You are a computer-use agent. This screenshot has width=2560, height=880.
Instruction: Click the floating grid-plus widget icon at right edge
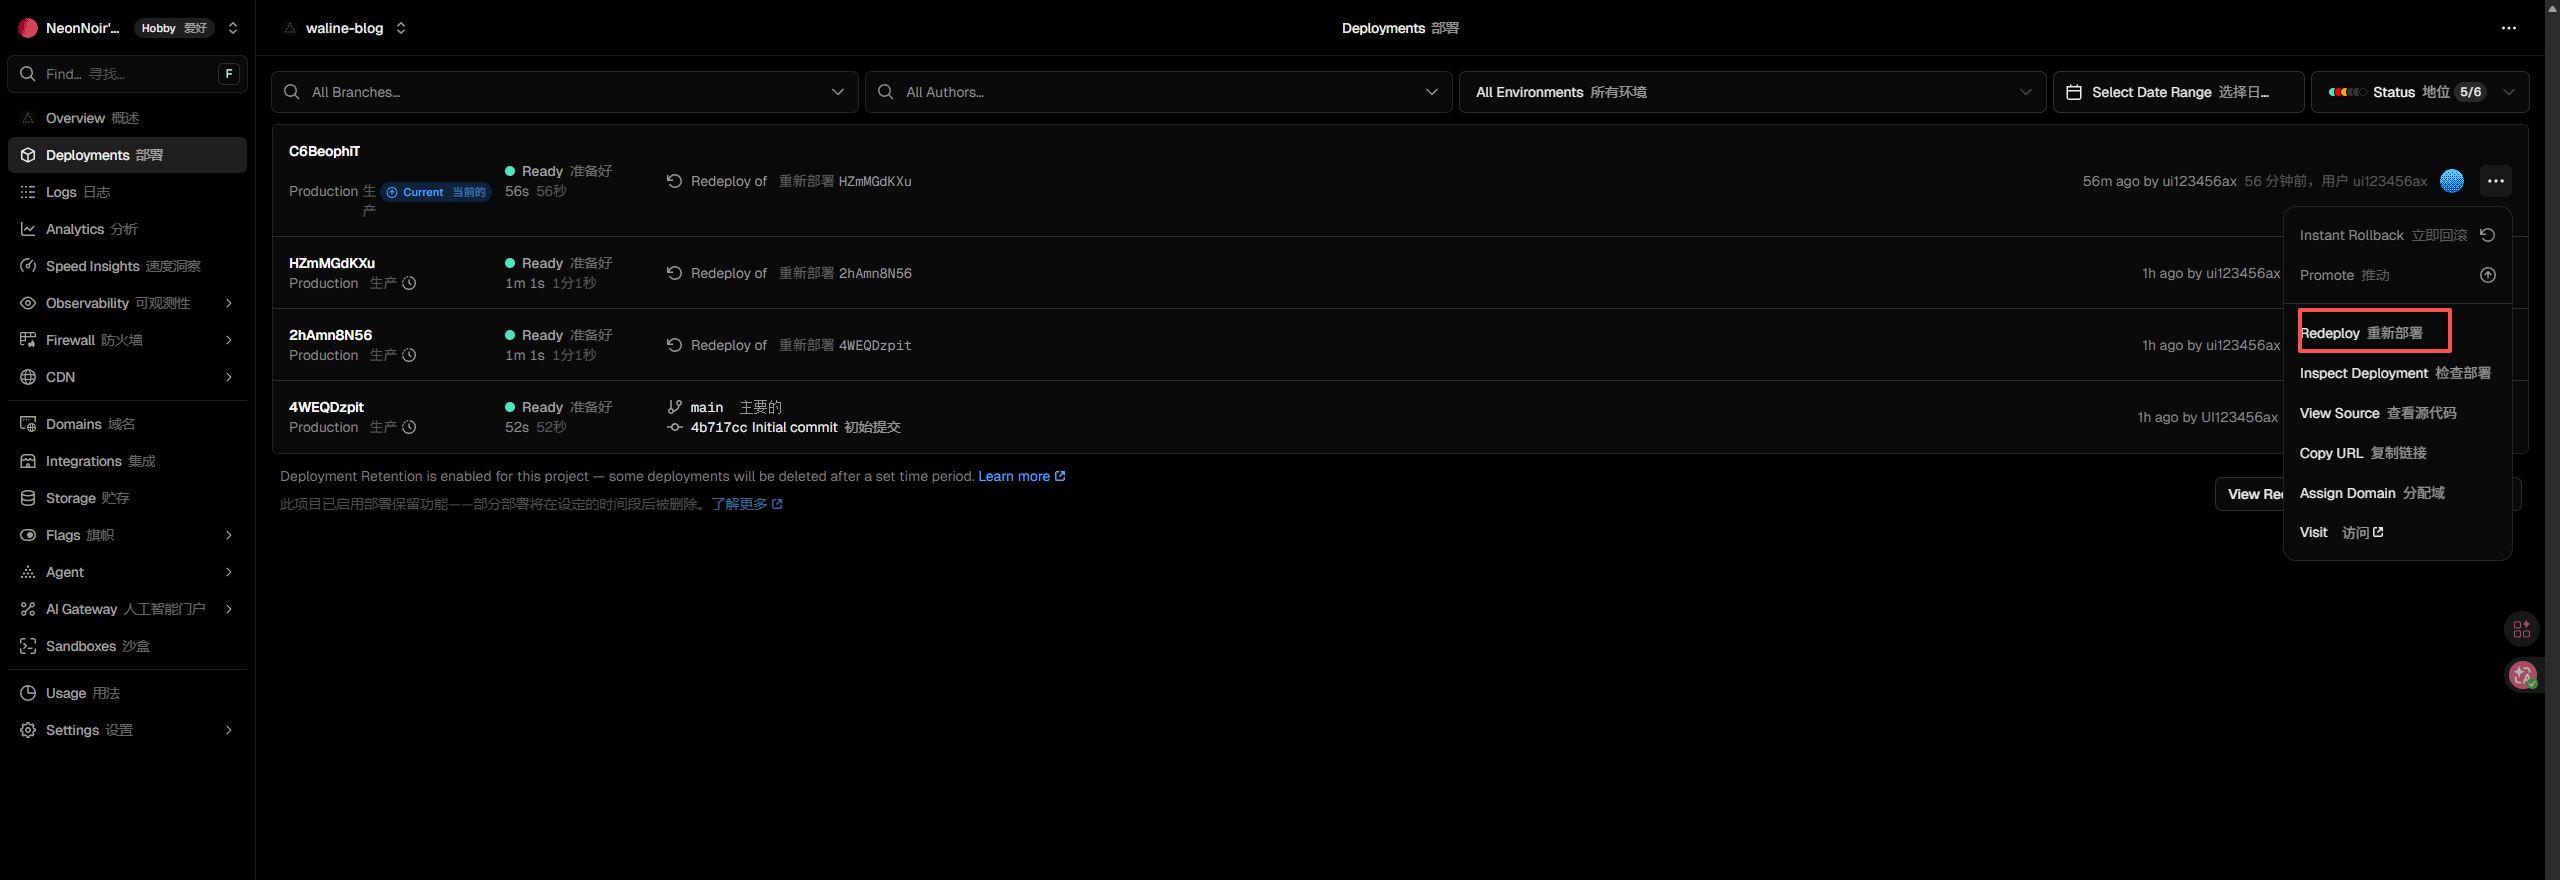point(2522,629)
